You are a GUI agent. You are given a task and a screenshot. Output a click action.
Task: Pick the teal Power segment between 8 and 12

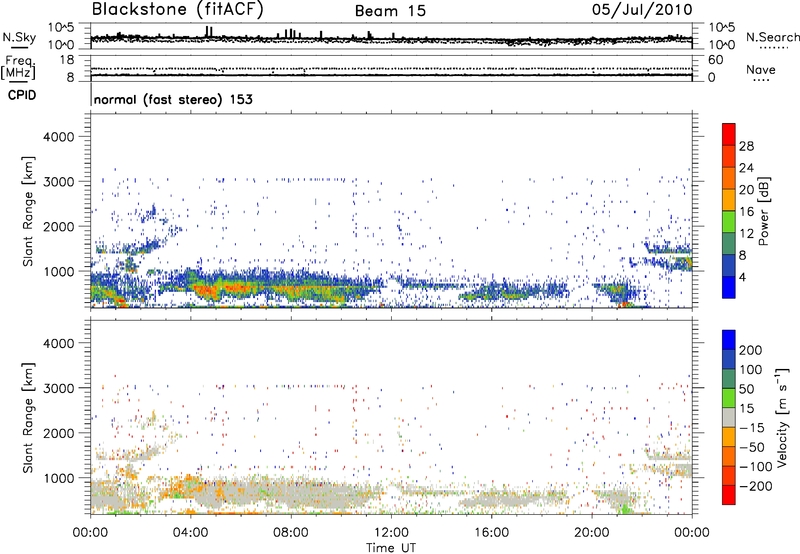(x=729, y=244)
